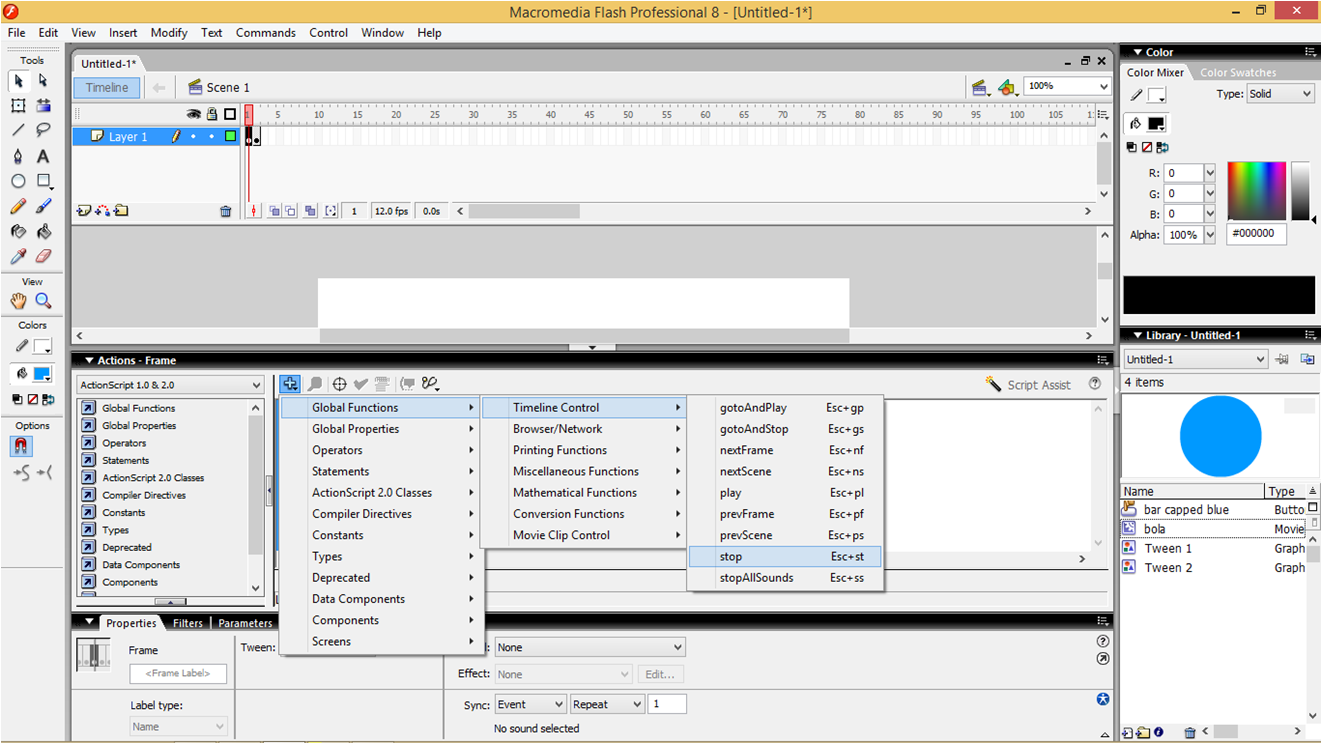Toggle the show/hide all layers eye icon

coord(194,115)
